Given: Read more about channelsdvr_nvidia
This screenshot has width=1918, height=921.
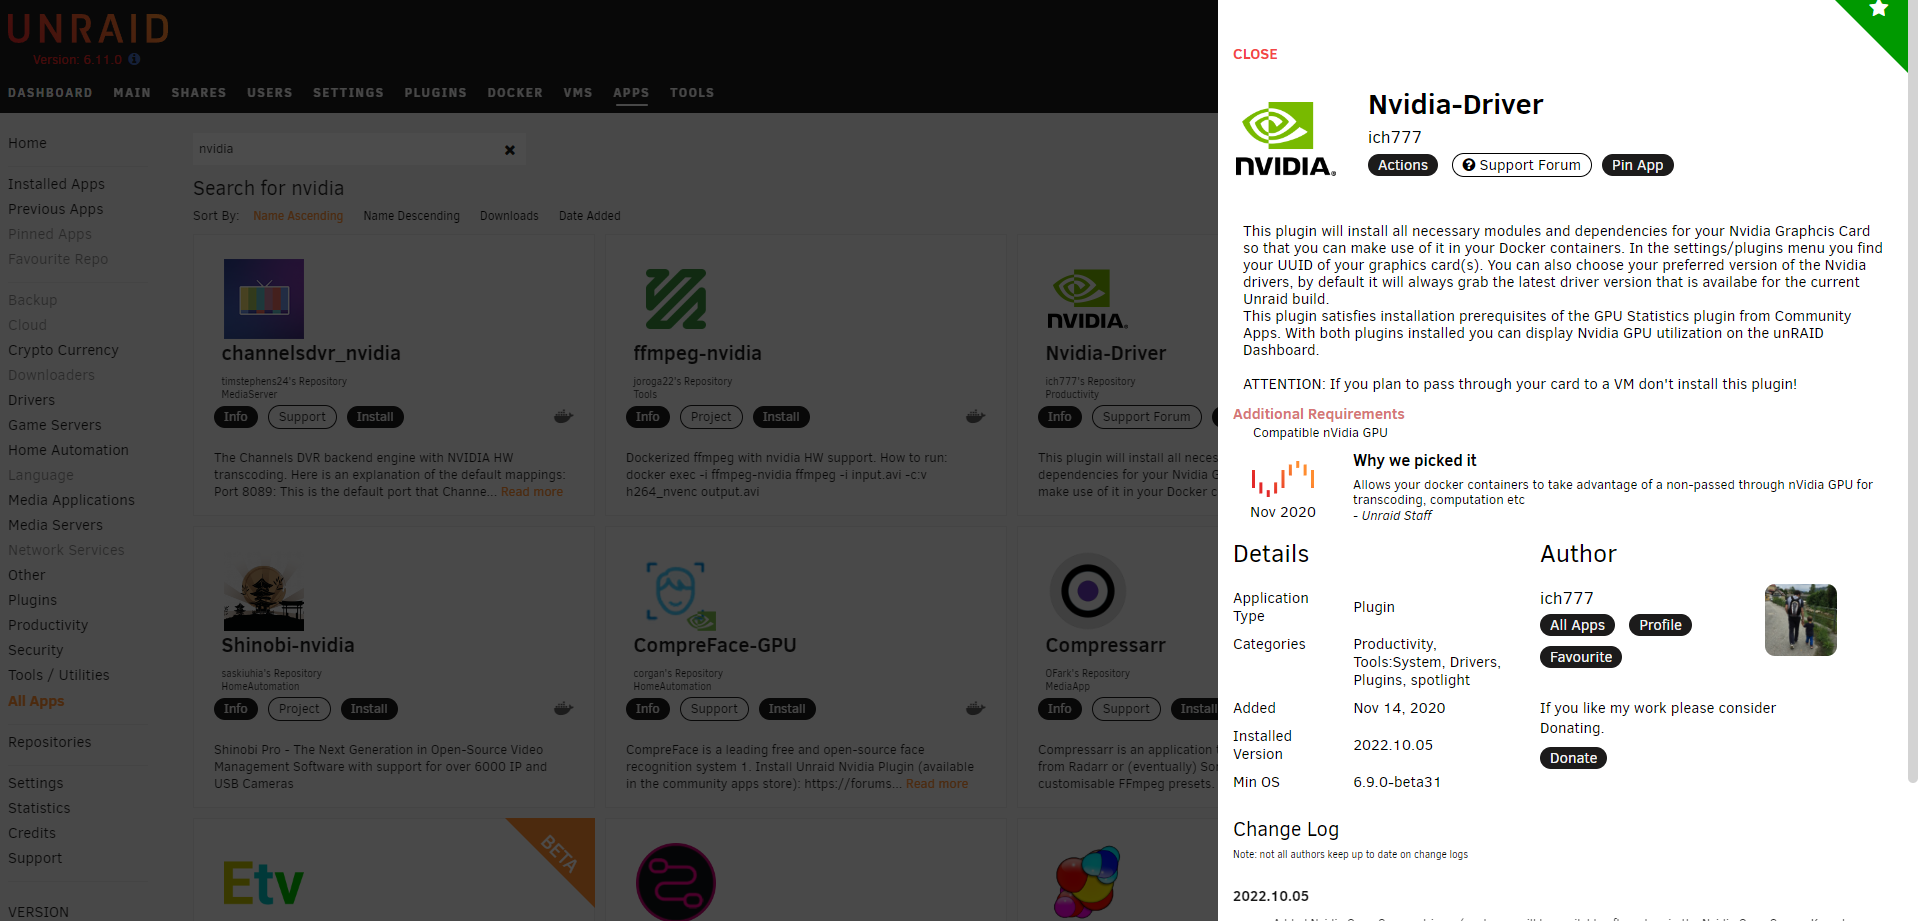Looking at the screenshot, I should (x=532, y=492).
